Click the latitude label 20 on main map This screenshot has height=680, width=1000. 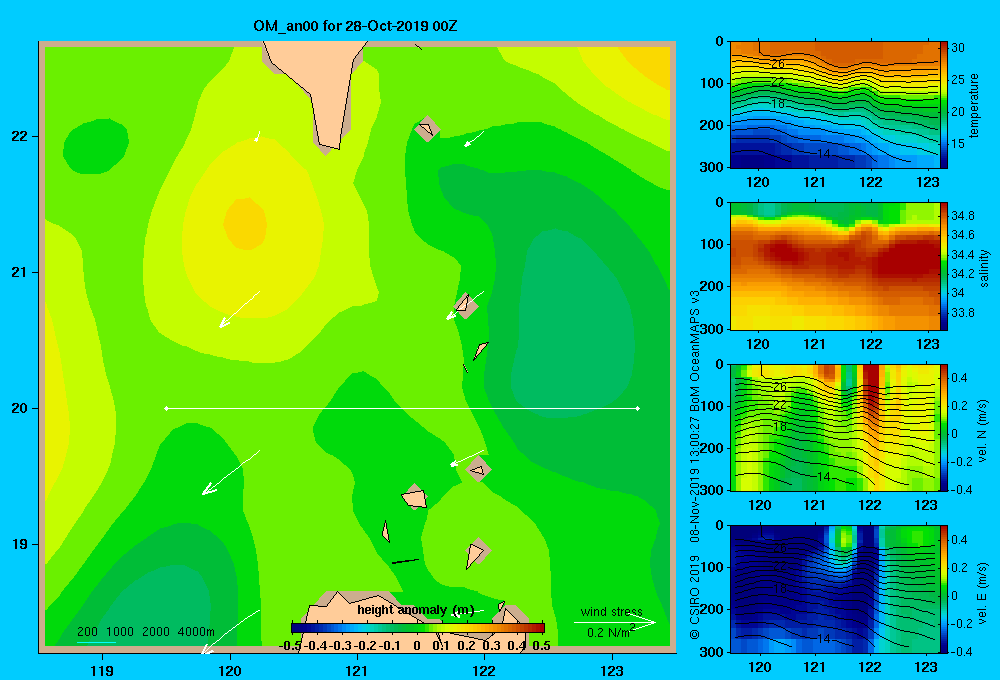(x=20, y=408)
